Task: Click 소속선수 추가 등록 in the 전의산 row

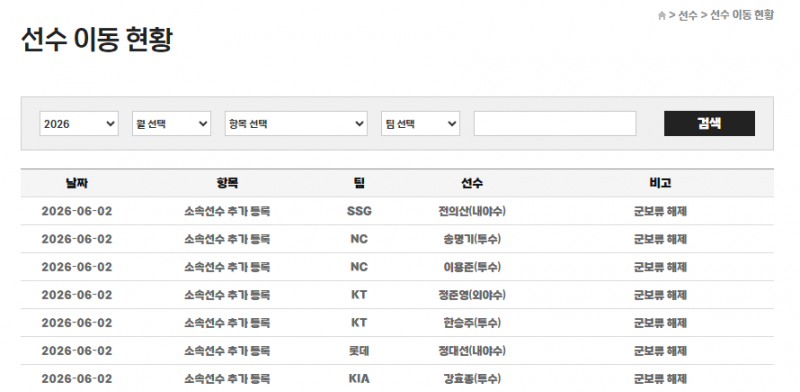Action: 227,211
